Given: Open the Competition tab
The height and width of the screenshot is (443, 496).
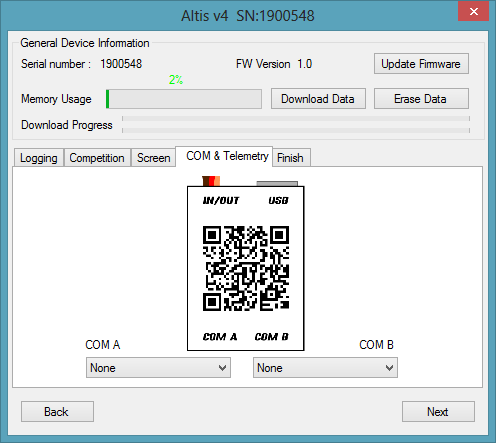Looking at the screenshot, I should [97, 158].
